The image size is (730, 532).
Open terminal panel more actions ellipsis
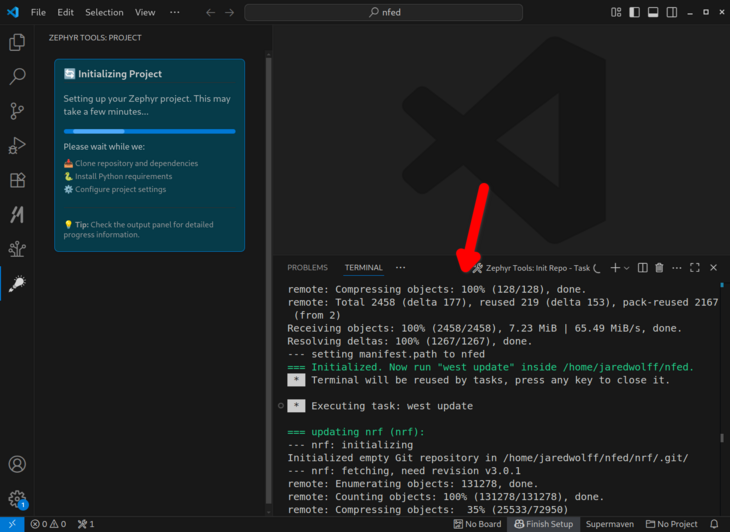pyautogui.click(x=676, y=268)
